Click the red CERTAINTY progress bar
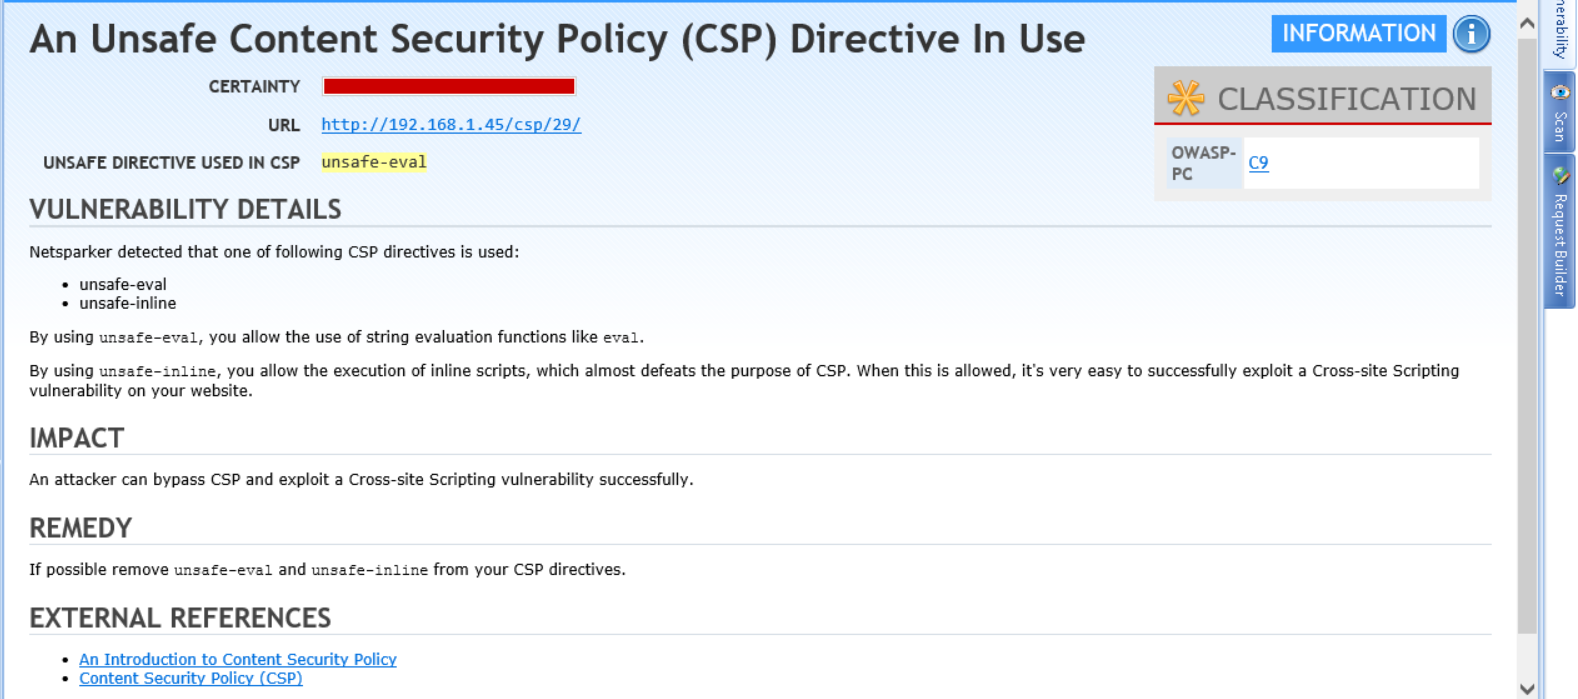Screen dimensions: 1578x699 coord(447,85)
